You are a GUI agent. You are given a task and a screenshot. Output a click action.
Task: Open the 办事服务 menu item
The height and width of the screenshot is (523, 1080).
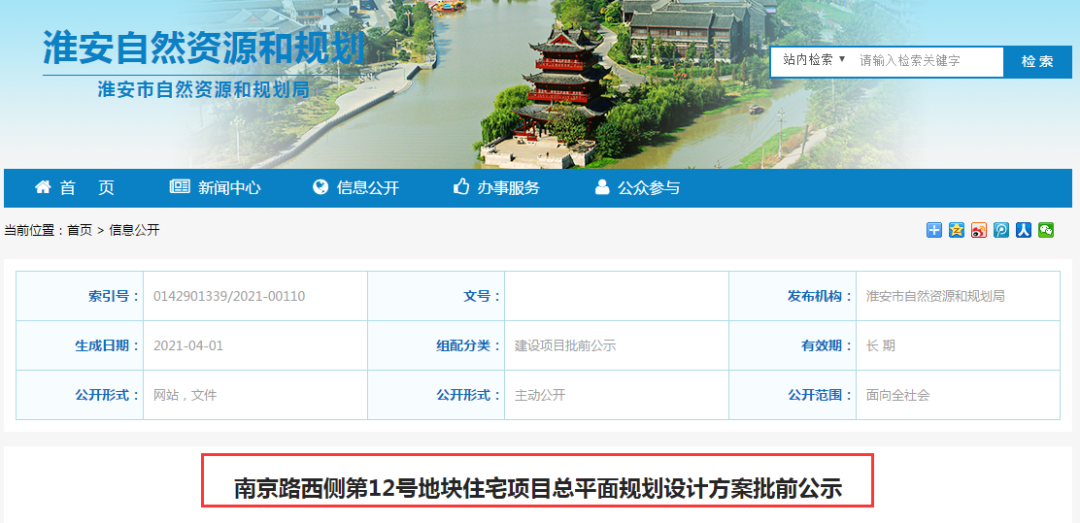497,187
